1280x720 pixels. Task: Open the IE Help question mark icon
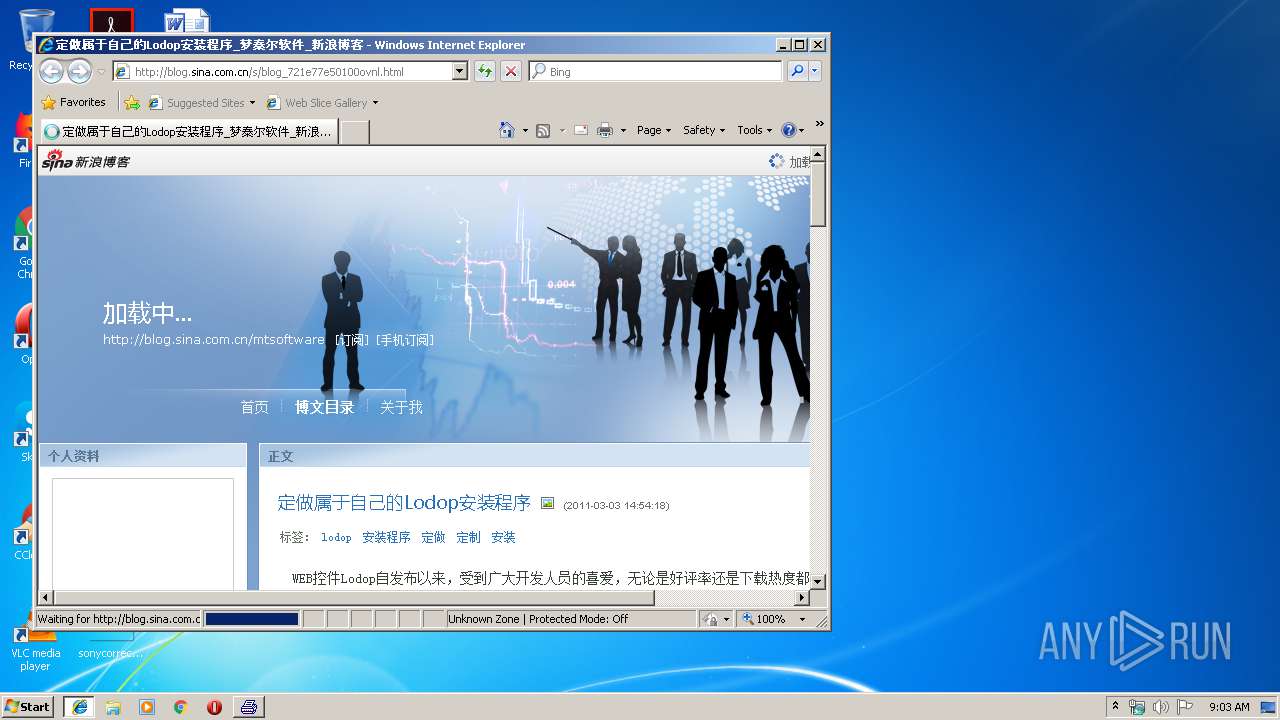[x=788, y=130]
